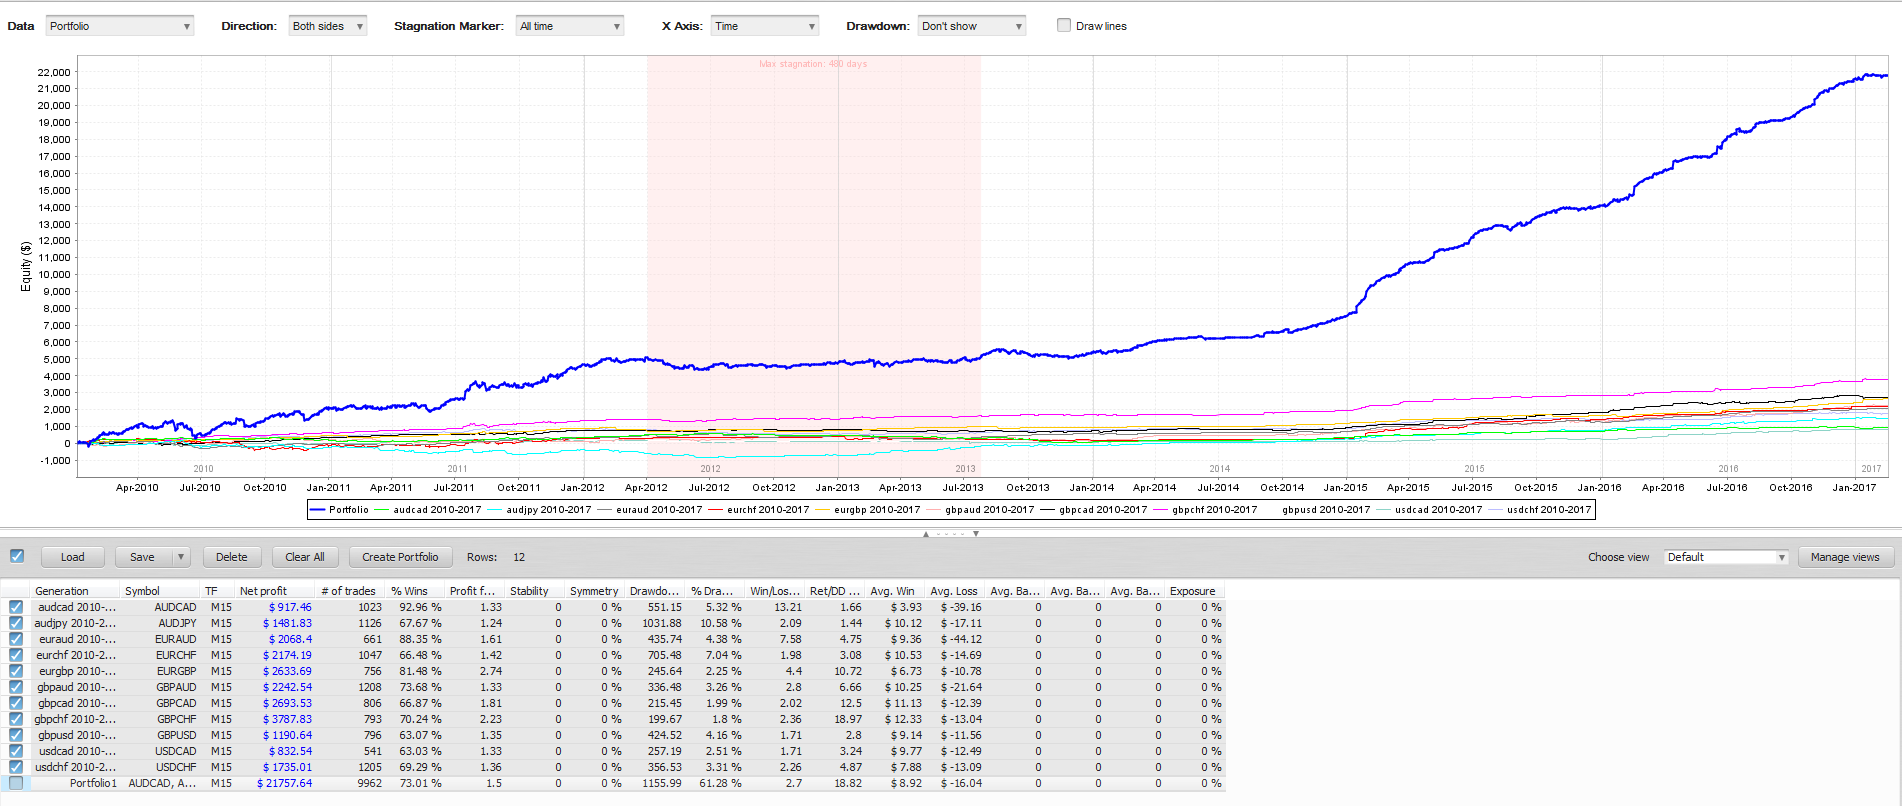Uncheck the eurgbp 2010 row checkbox
Image resolution: width=1902 pixels, height=806 pixels.
(x=16, y=671)
